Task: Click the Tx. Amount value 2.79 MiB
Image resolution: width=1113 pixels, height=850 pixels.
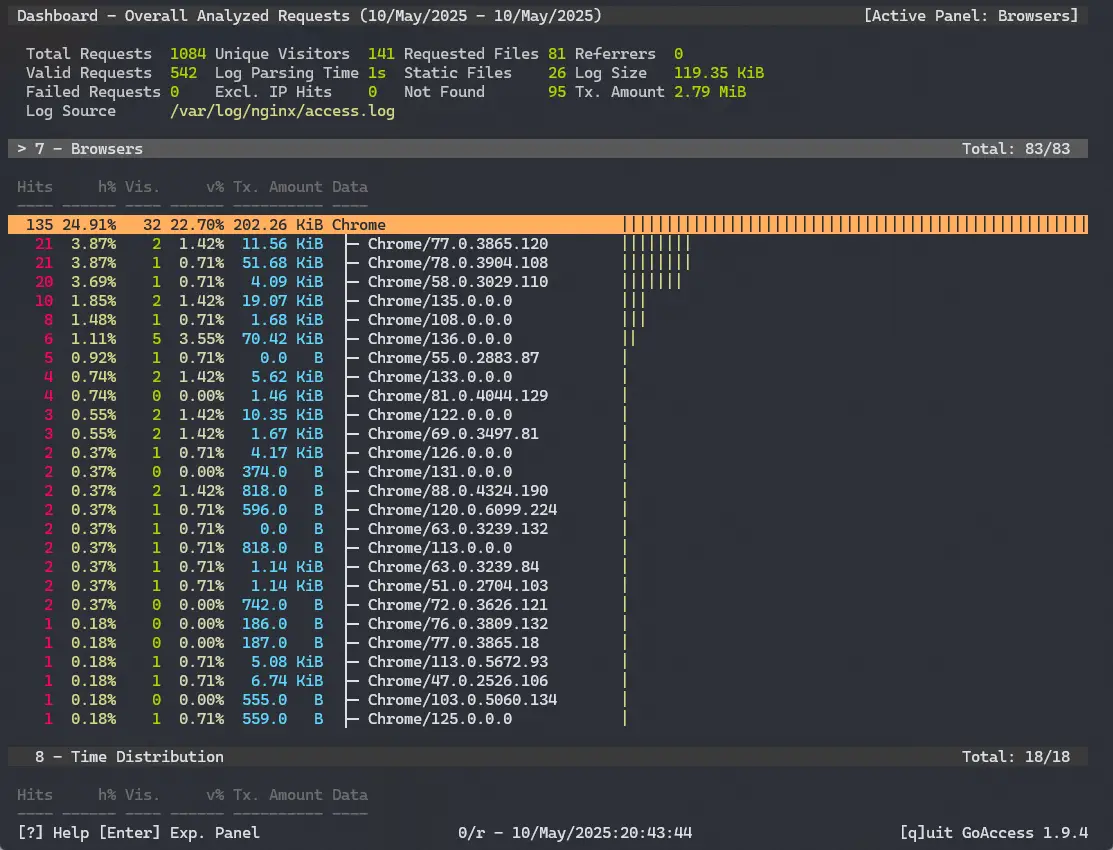Action: click(710, 92)
